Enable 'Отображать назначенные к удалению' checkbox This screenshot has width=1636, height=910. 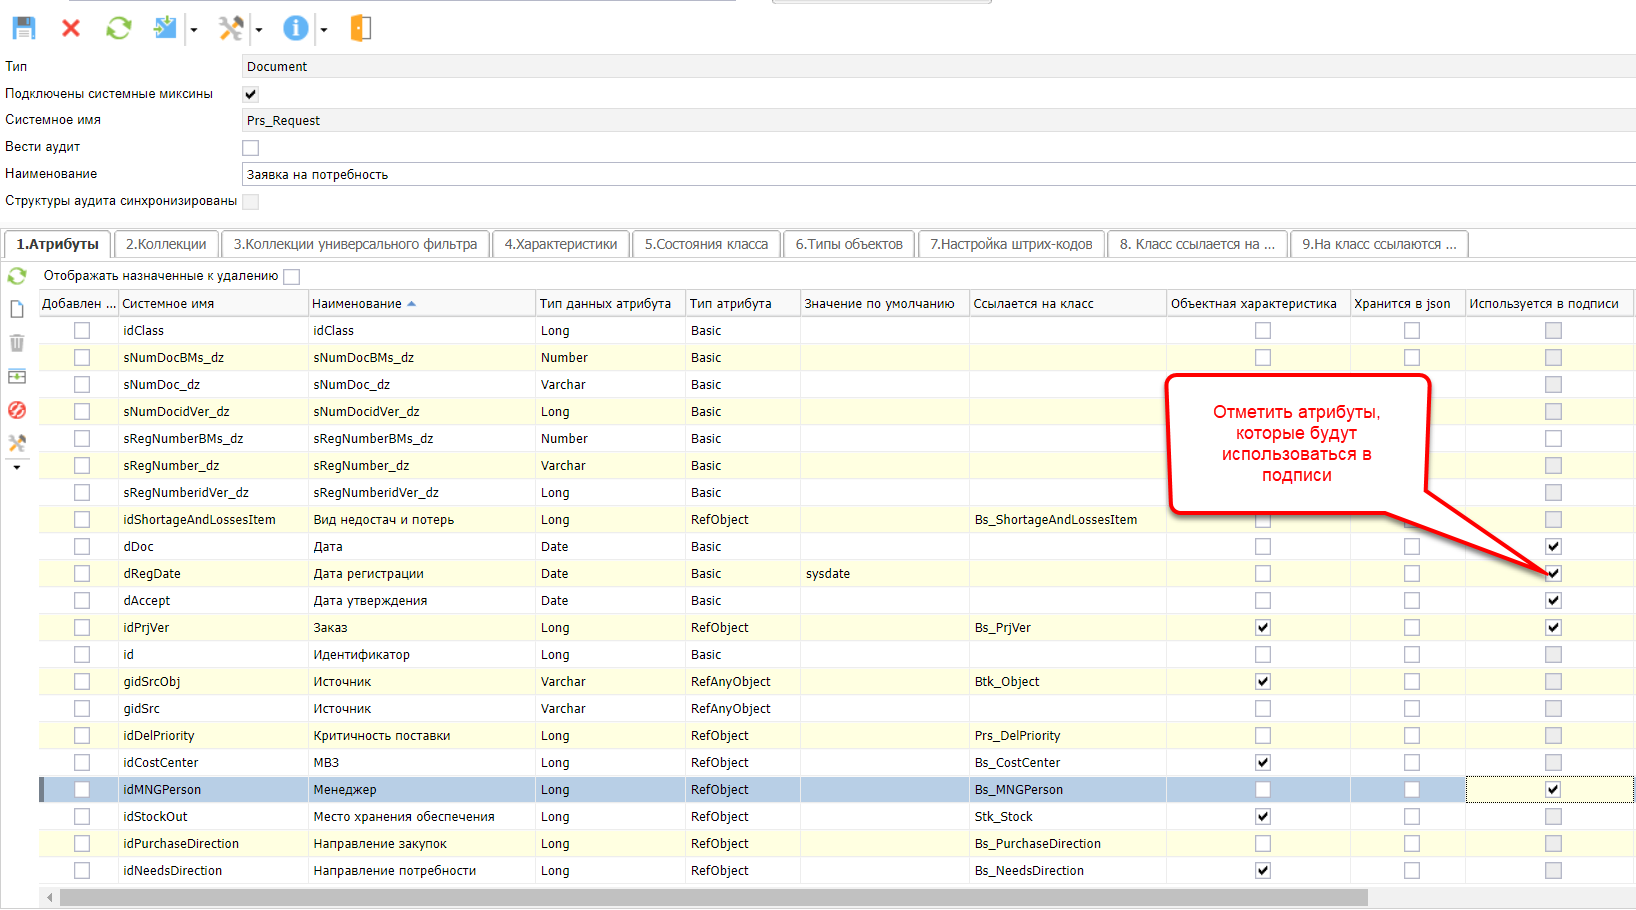tap(292, 276)
